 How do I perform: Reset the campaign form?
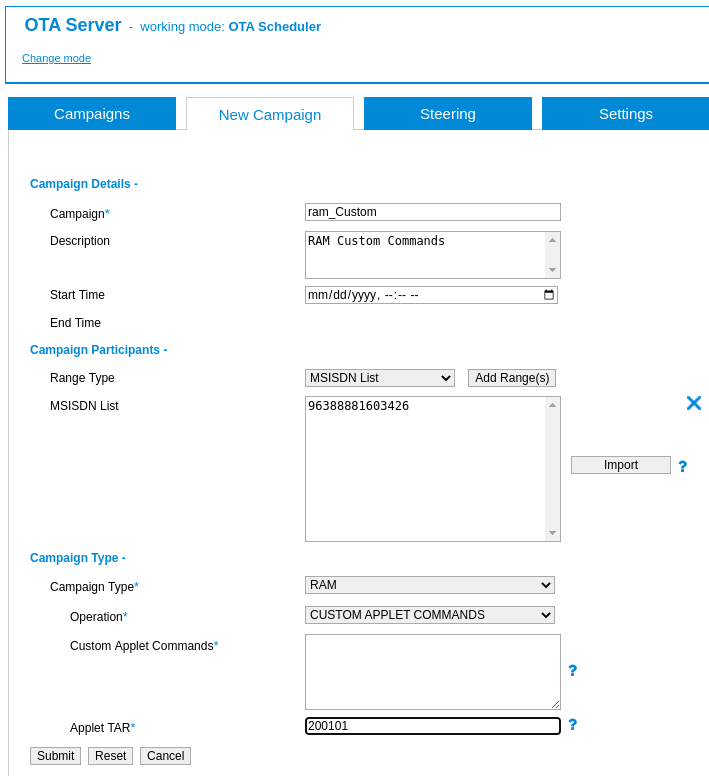pos(110,756)
